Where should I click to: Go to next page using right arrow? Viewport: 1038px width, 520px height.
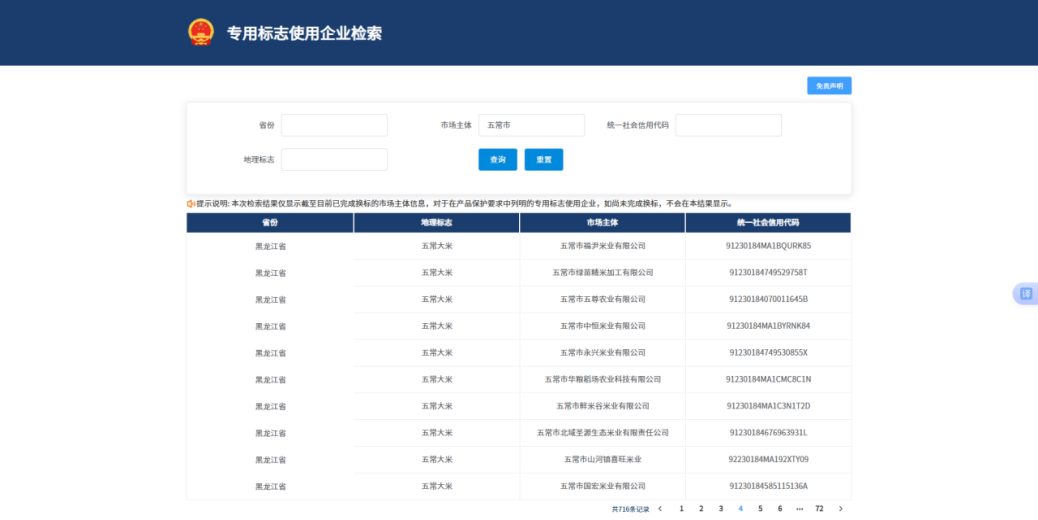click(840, 509)
